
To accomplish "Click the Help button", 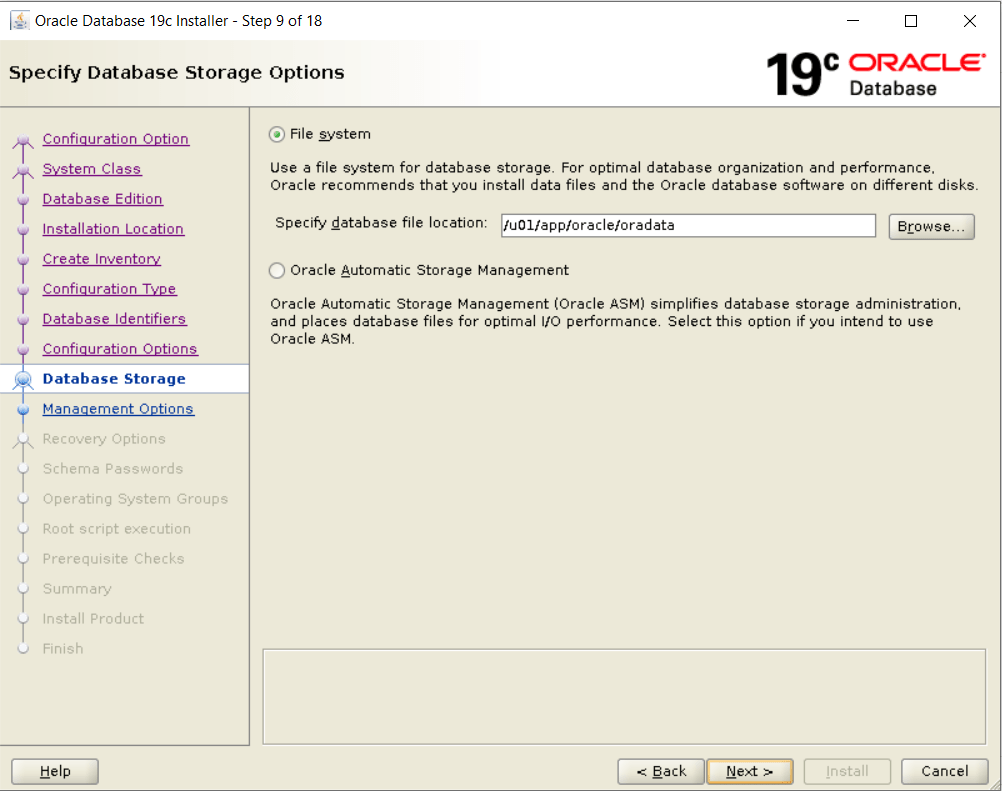I will pos(55,771).
